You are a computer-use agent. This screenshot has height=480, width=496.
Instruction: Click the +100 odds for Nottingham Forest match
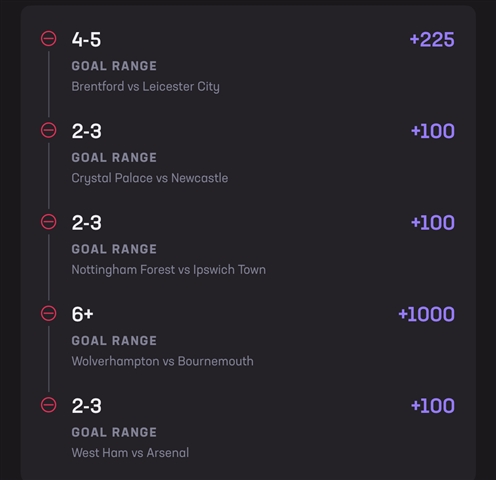point(433,223)
